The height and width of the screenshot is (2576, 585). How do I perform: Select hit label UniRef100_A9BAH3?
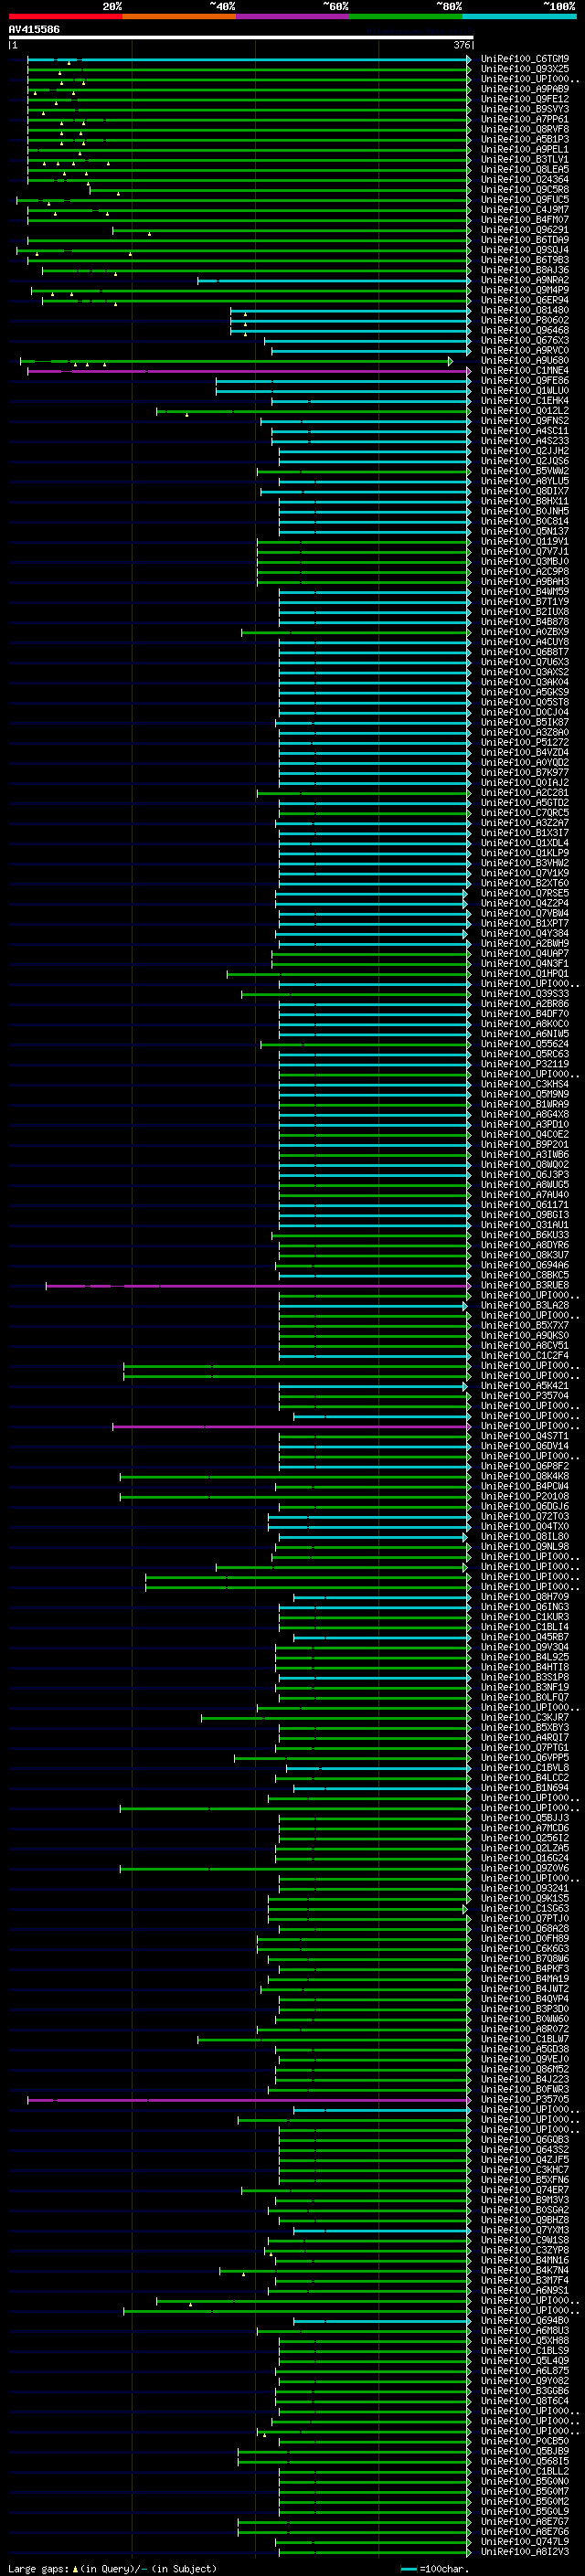pos(524,582)
